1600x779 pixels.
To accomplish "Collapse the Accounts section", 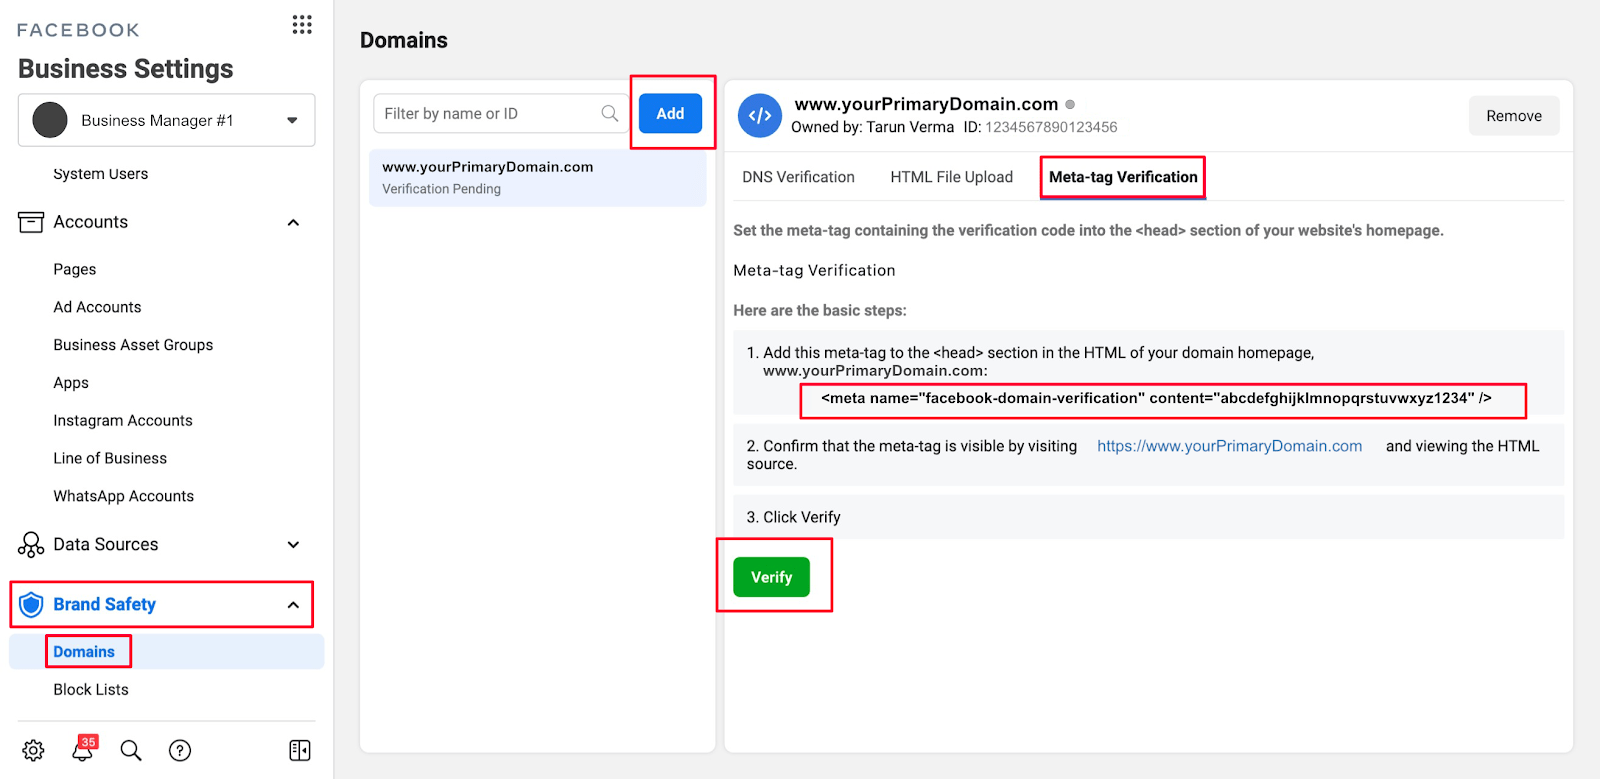I will [x=293, y=222].
